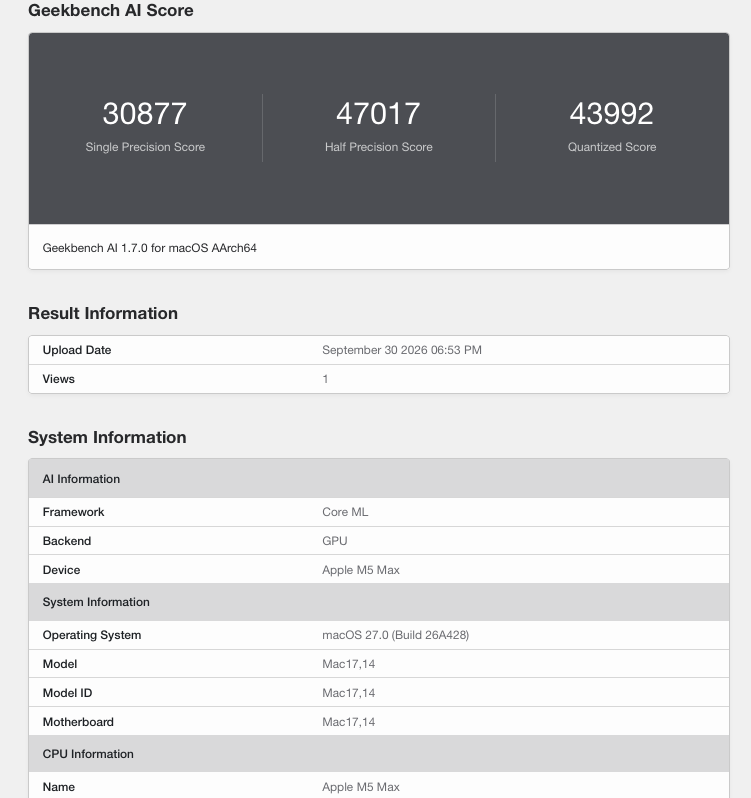Click the Single Precision Score value 30877
751x798 pixels.
[x=145, y=113]
